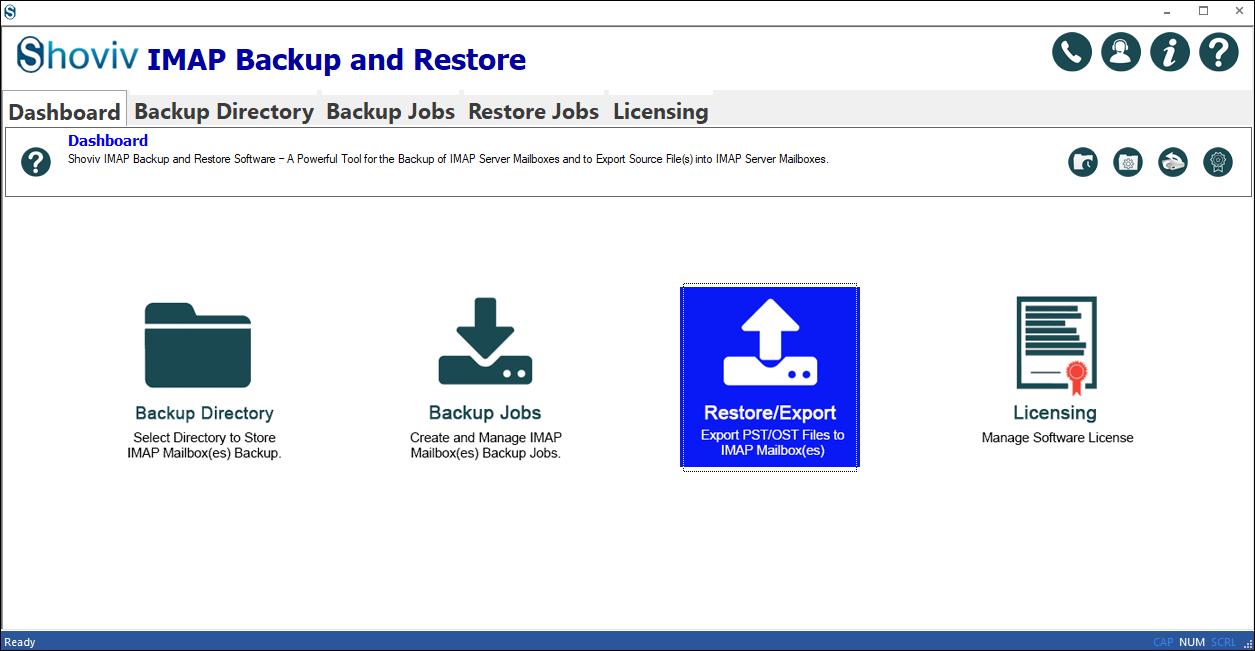Switch to the Backup Directory tab

(x=224, y=111)
